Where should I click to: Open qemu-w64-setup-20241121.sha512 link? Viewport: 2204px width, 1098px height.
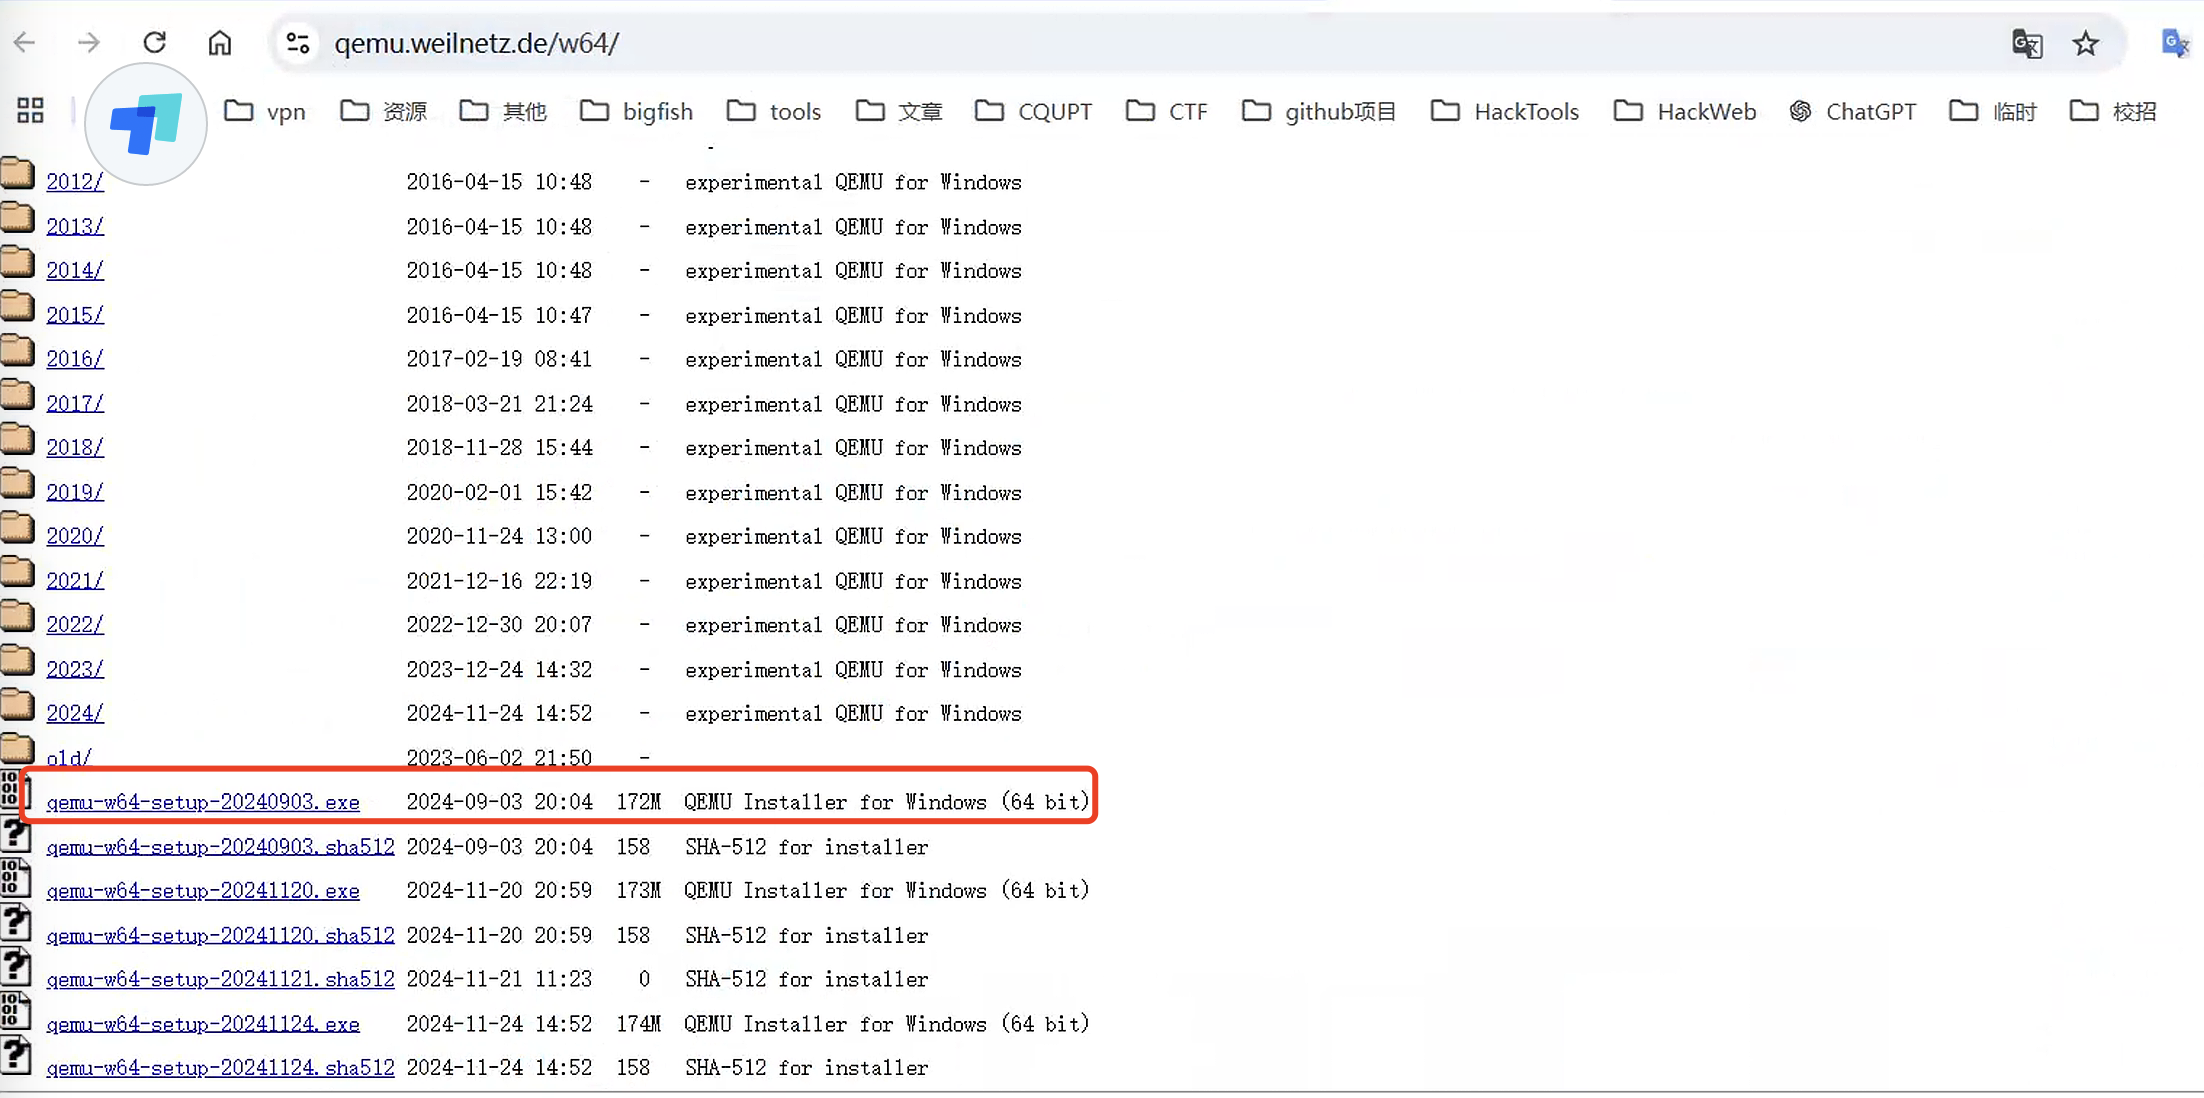[220, 979]
